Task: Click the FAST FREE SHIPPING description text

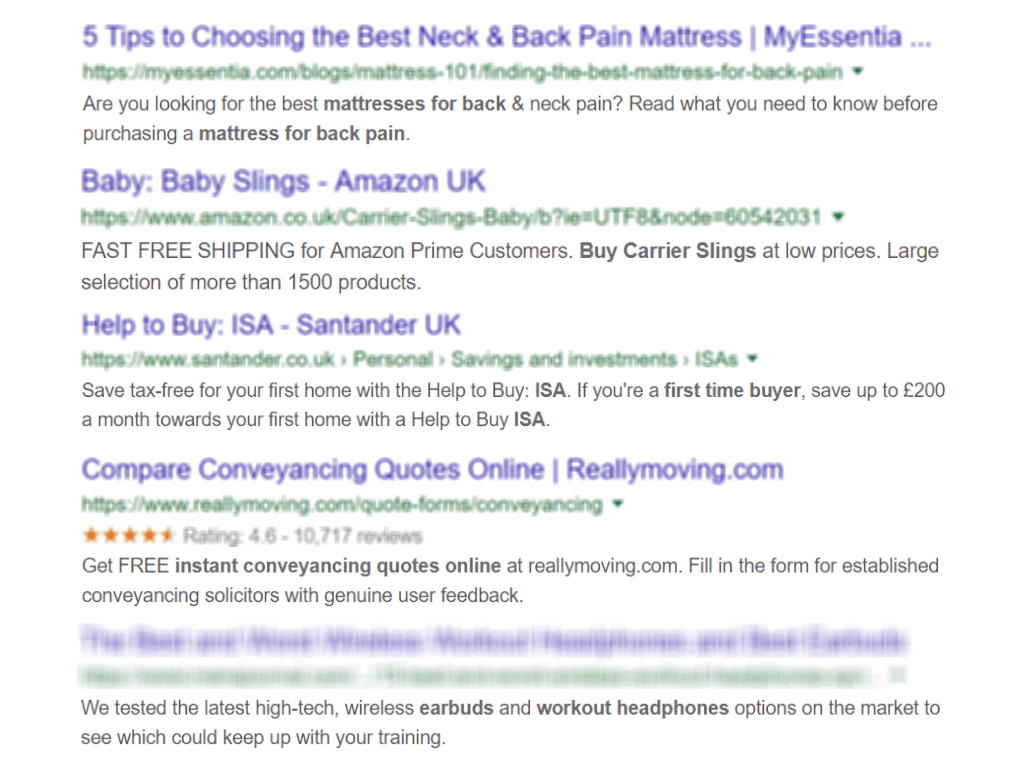Action: [510, 266]
